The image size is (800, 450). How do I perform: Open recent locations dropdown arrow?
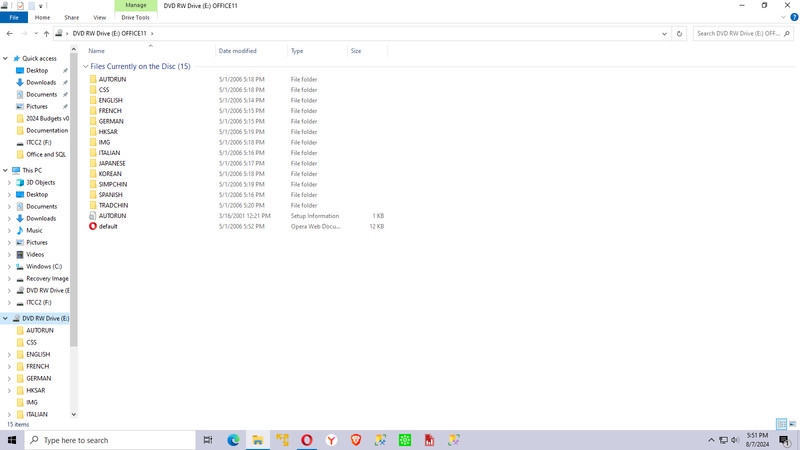click(36, 34)
